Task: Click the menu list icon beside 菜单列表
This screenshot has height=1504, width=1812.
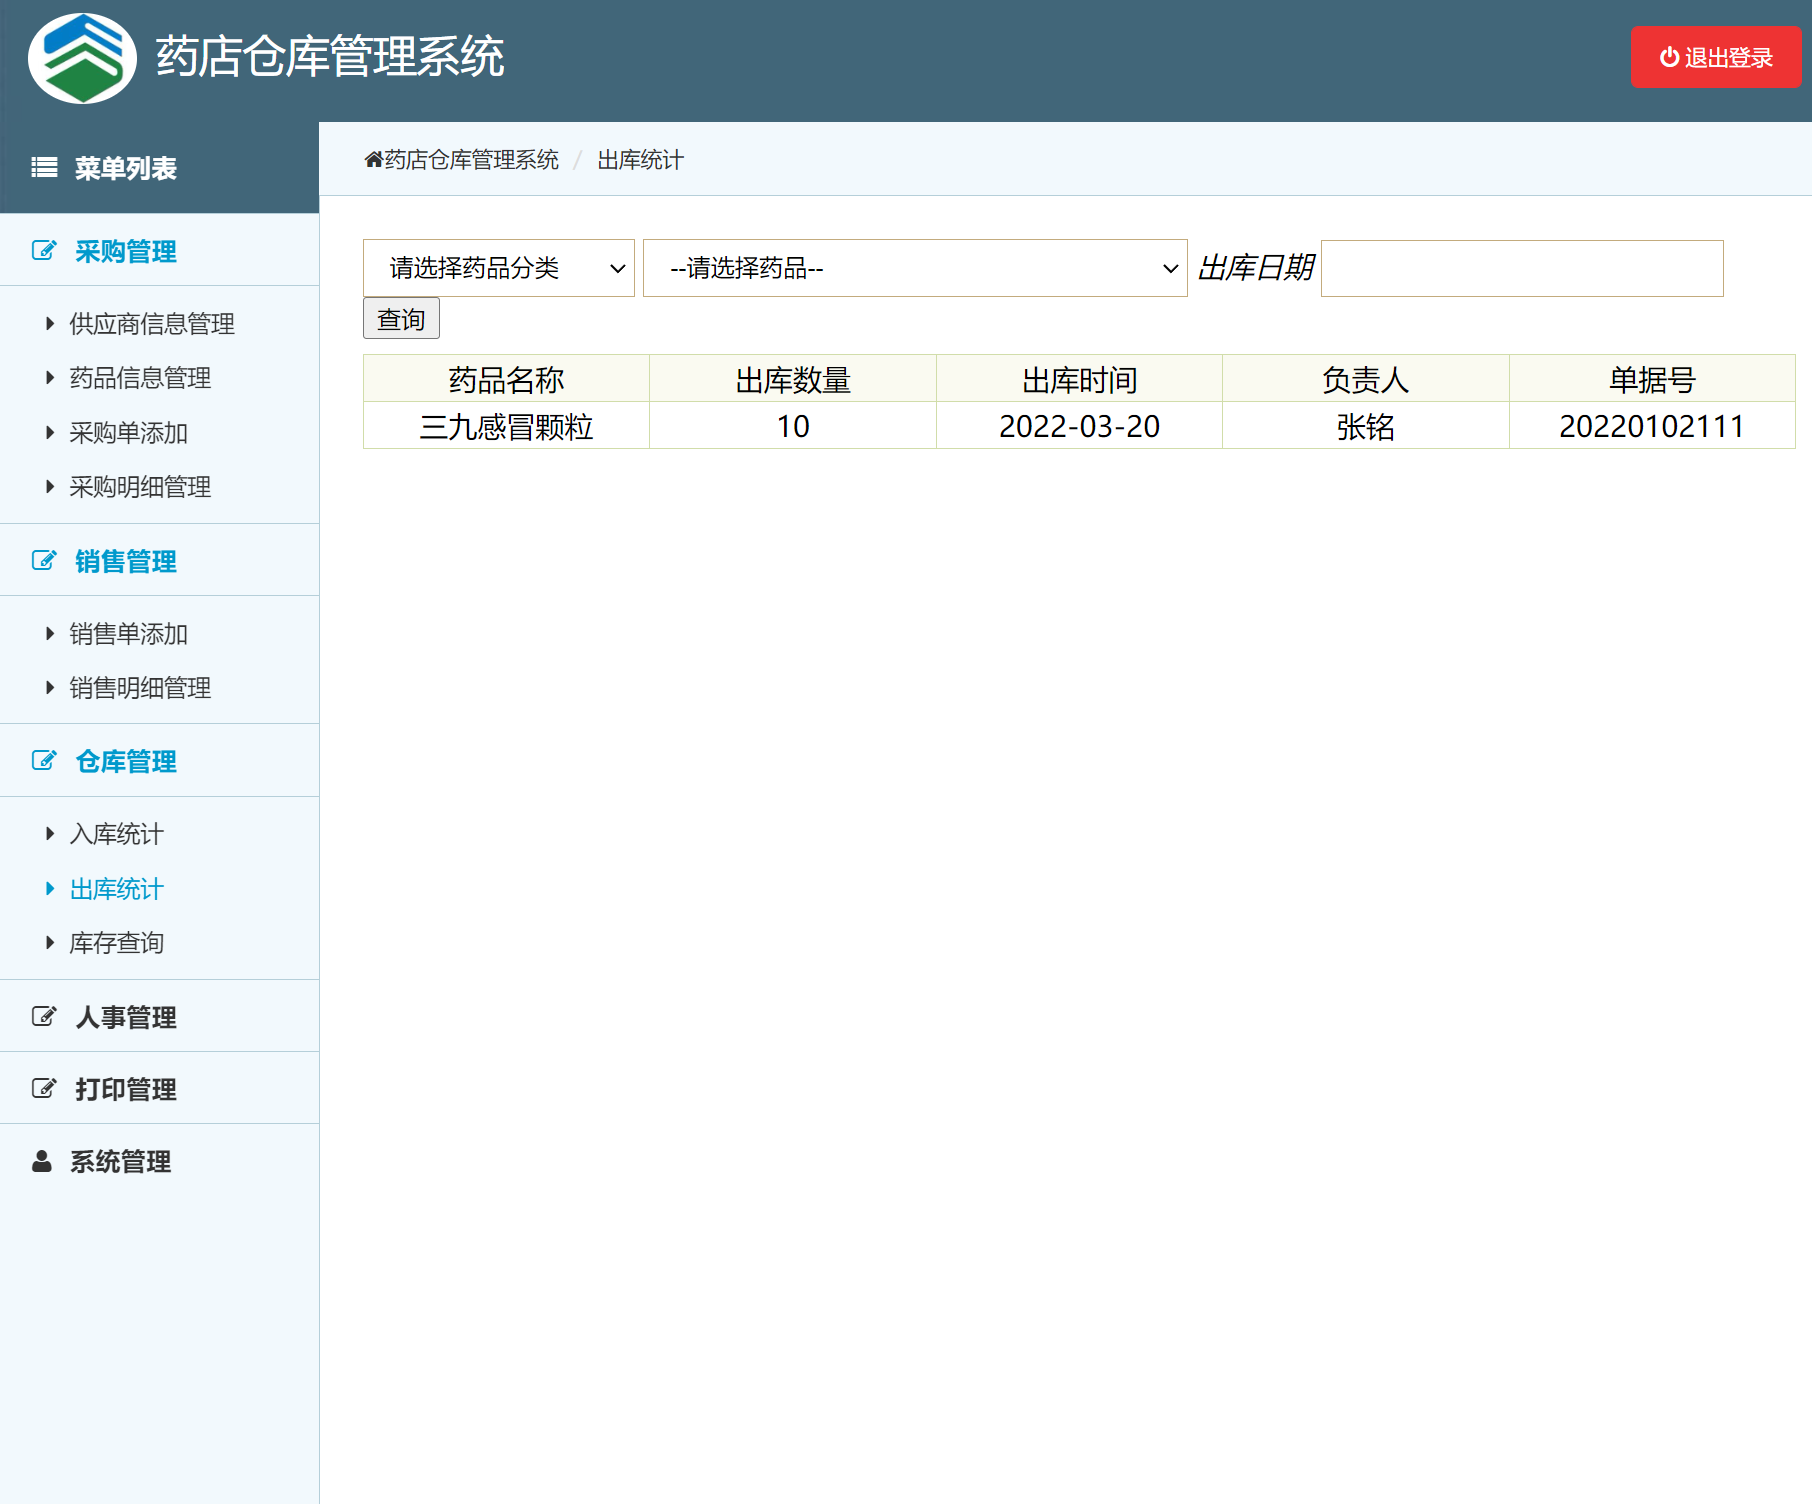Action: (44, 168)
